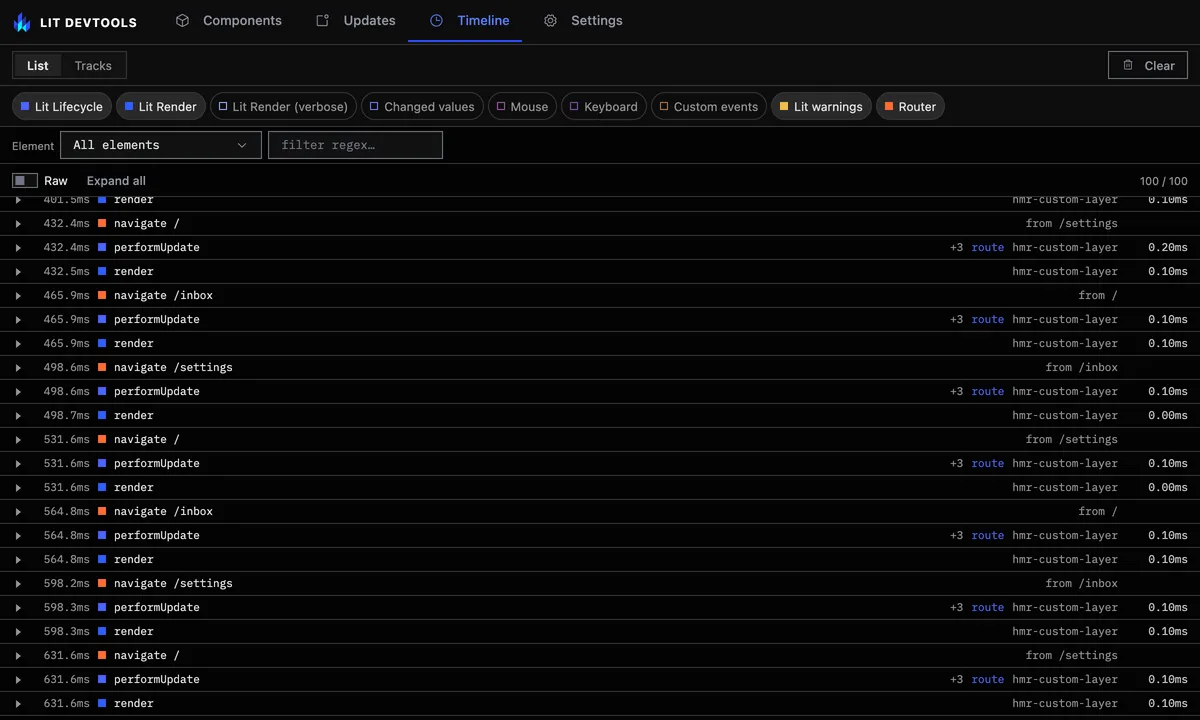The width and height of the screenshot is (1200, 720).
Task: Expand the 498.6ms navigate /settings row
Action: (18, 368)
